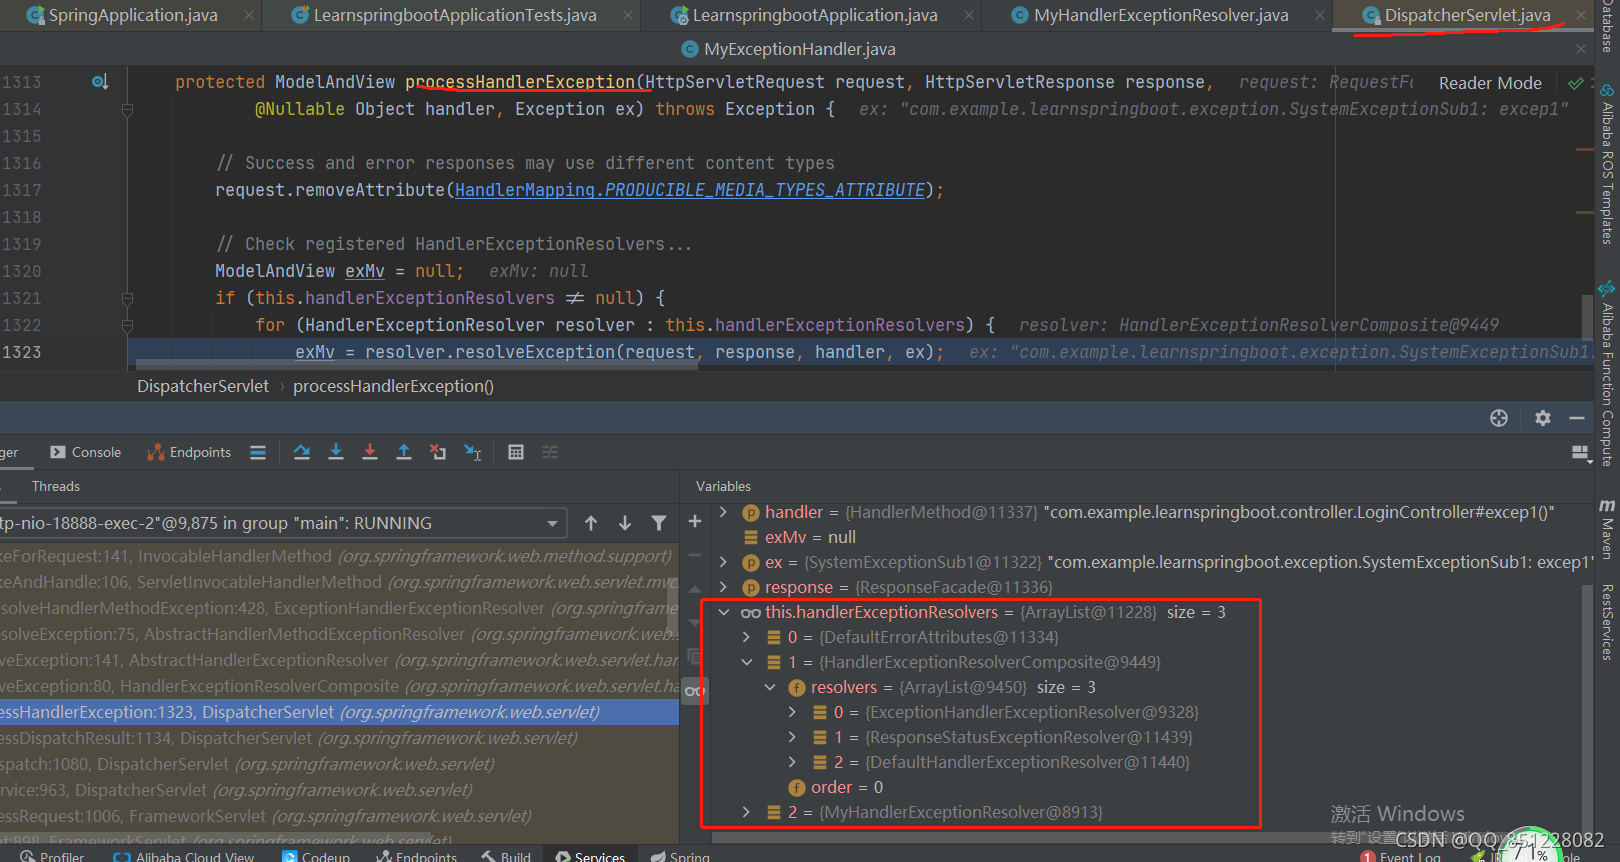Toggle fold marker on line 1321
The height and width of the screenshot is (862, 1620).
(127, 298)
